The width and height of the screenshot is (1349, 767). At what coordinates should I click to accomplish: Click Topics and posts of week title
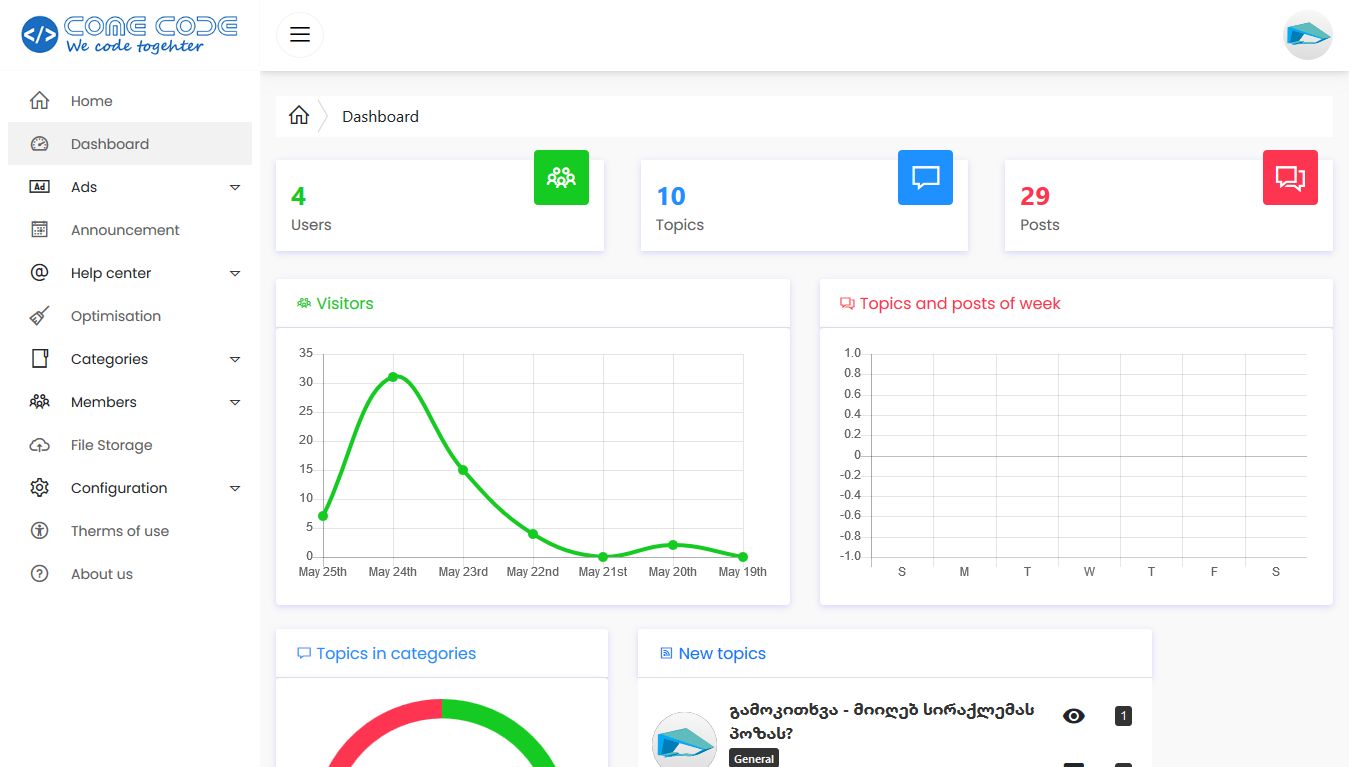tap(960, 303)
